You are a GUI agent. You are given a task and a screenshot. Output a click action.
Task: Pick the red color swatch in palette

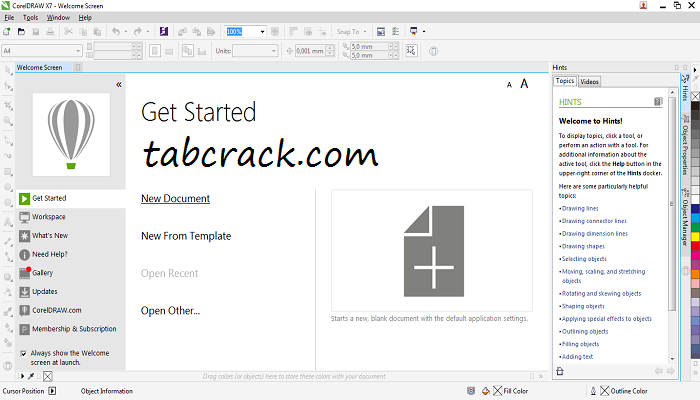pyautogui.click(x=695, y=246)
